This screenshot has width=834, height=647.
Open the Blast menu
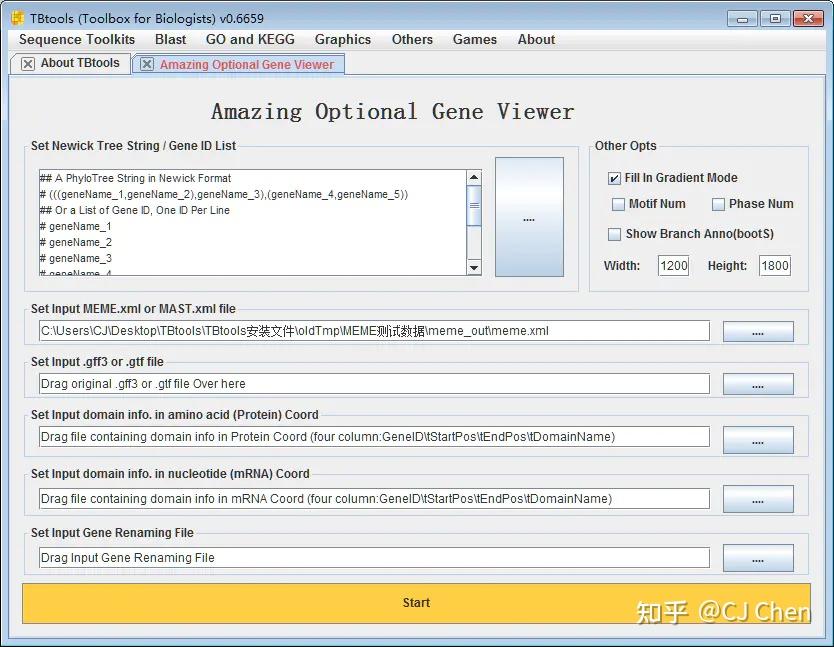point(170,39)
